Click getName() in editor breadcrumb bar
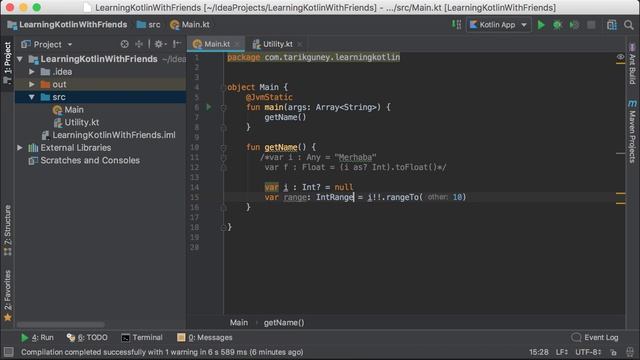 pos(284,323)
